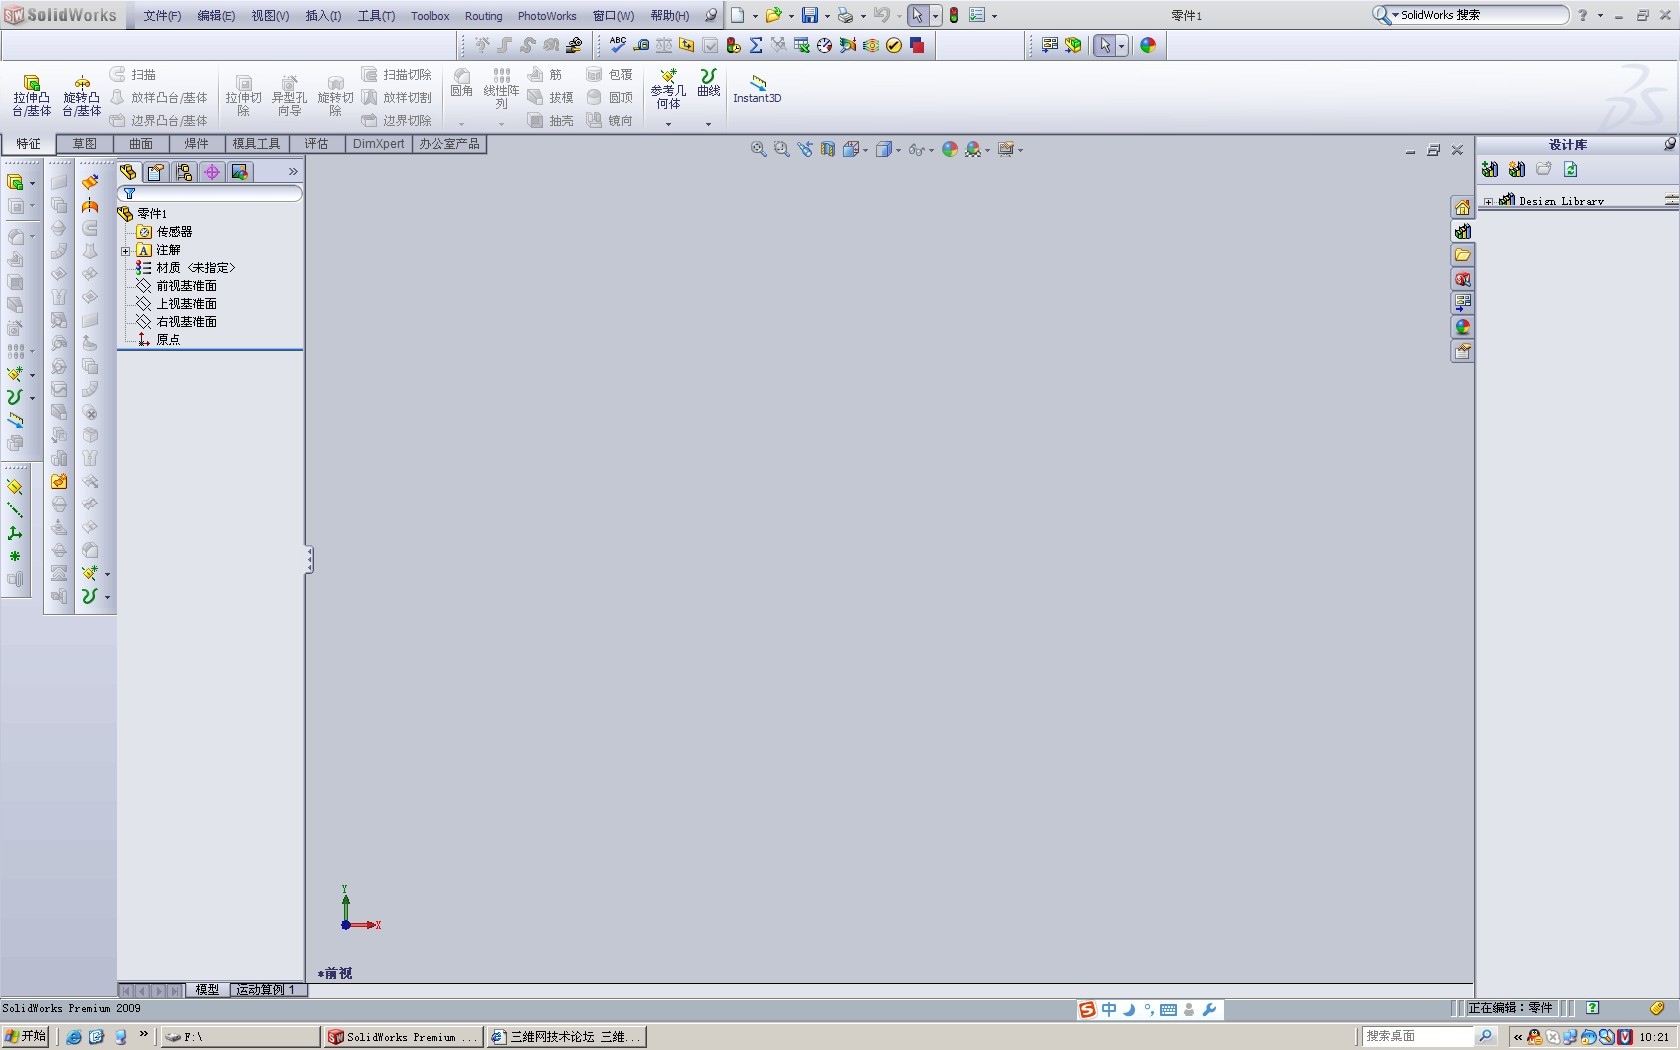Open the Appearances color ball tab in the task pane

[1462, 327]
